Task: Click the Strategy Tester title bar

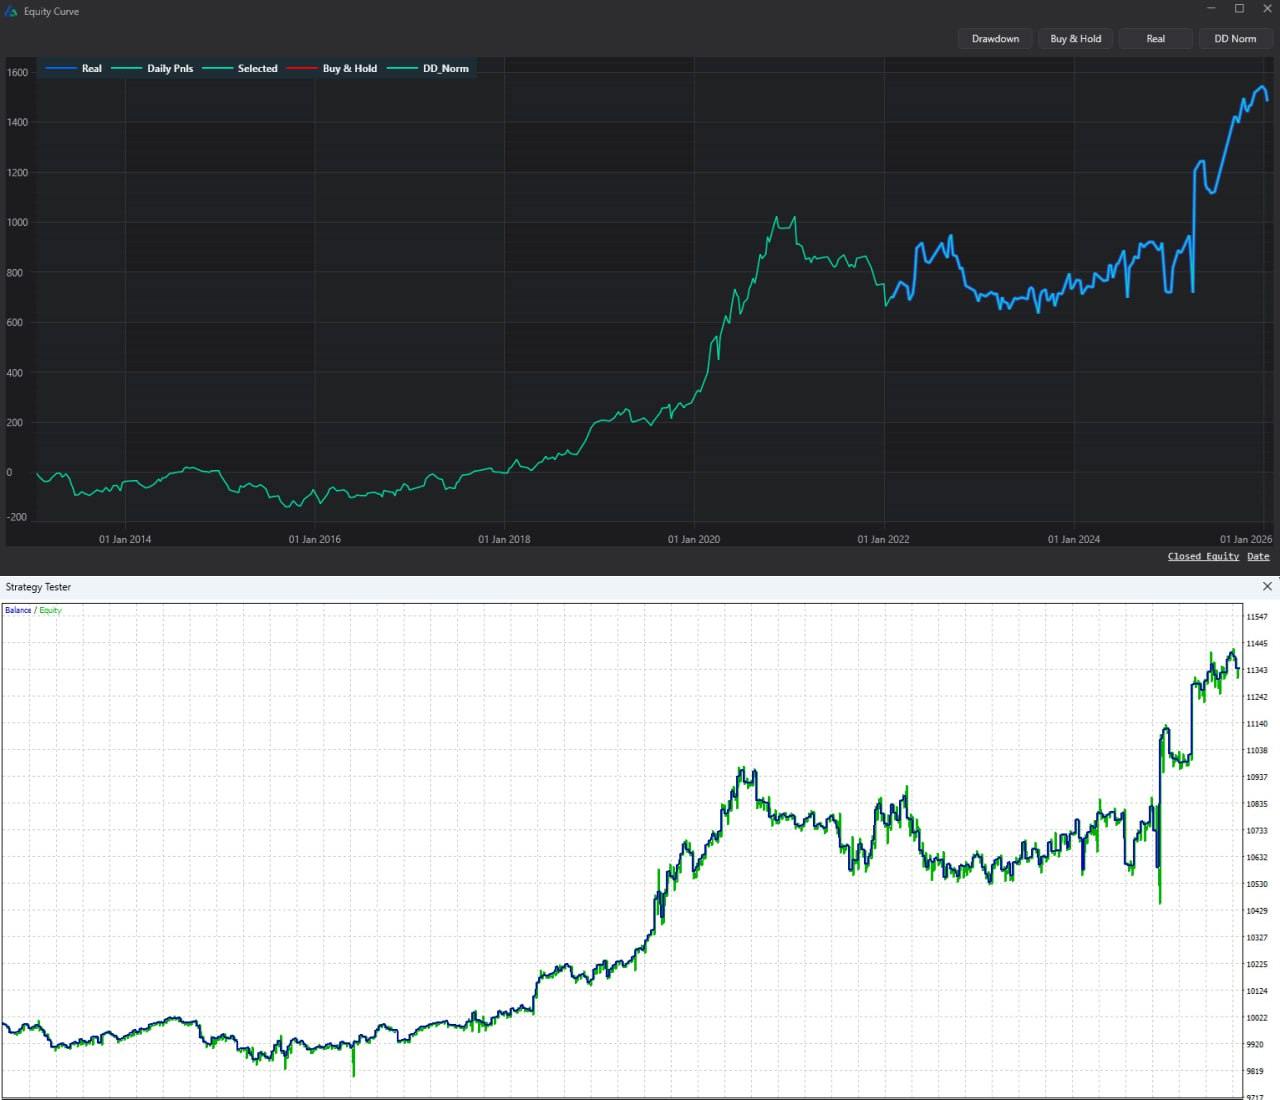Action: pyautogui.click(x=38, y=586)
